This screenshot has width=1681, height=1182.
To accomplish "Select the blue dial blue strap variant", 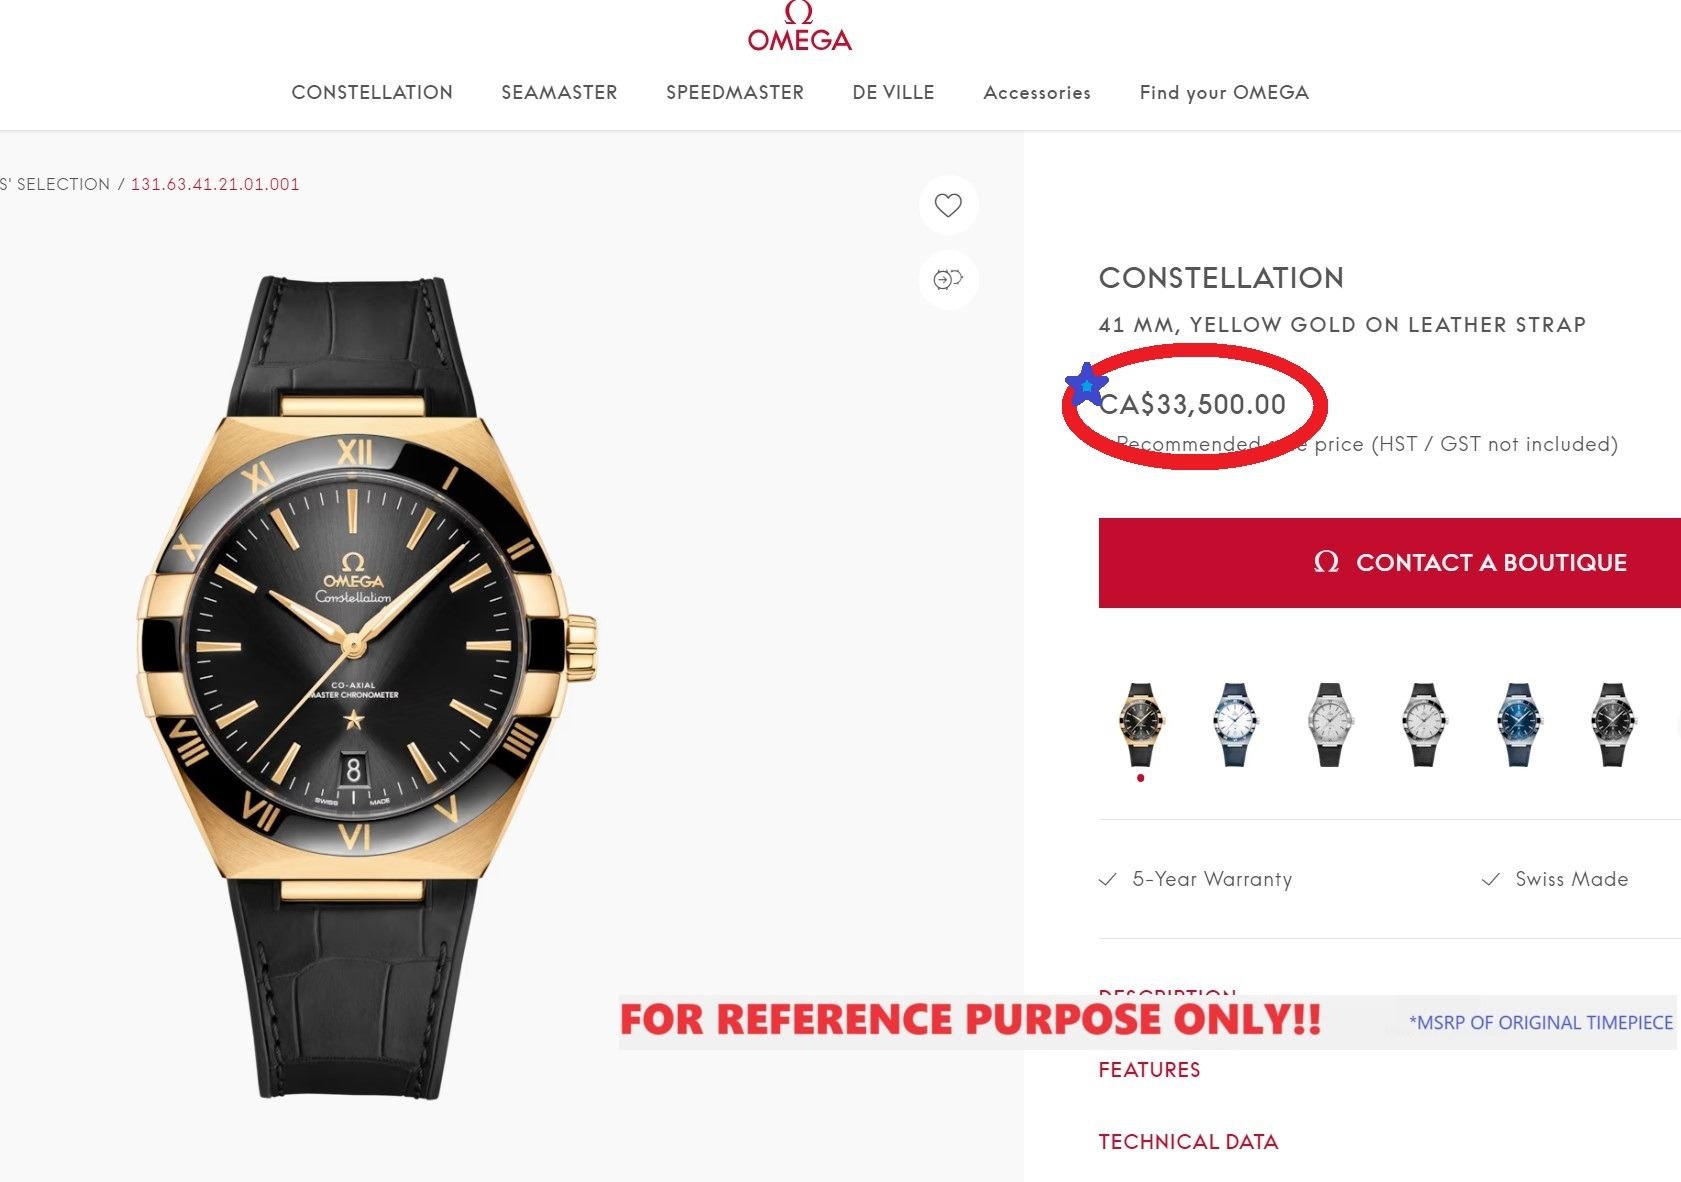I will (1518, 724).
